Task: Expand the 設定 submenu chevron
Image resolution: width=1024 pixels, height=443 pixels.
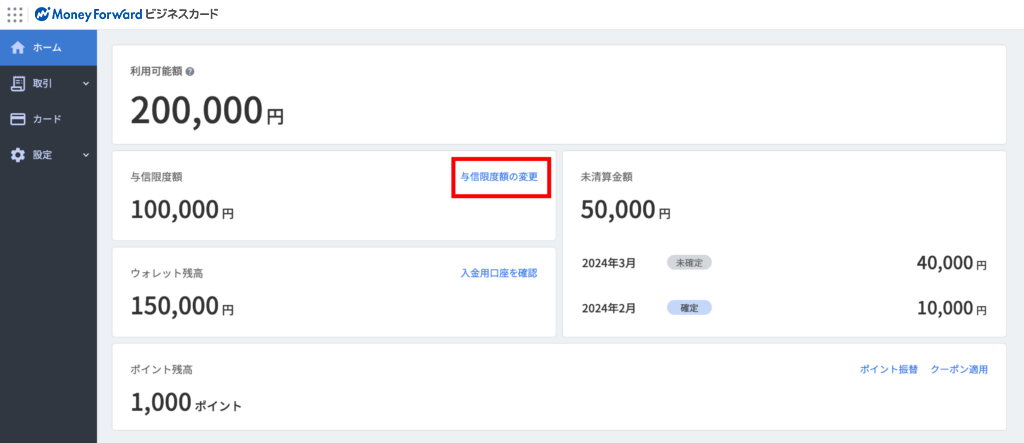Action: coord(86,155)
